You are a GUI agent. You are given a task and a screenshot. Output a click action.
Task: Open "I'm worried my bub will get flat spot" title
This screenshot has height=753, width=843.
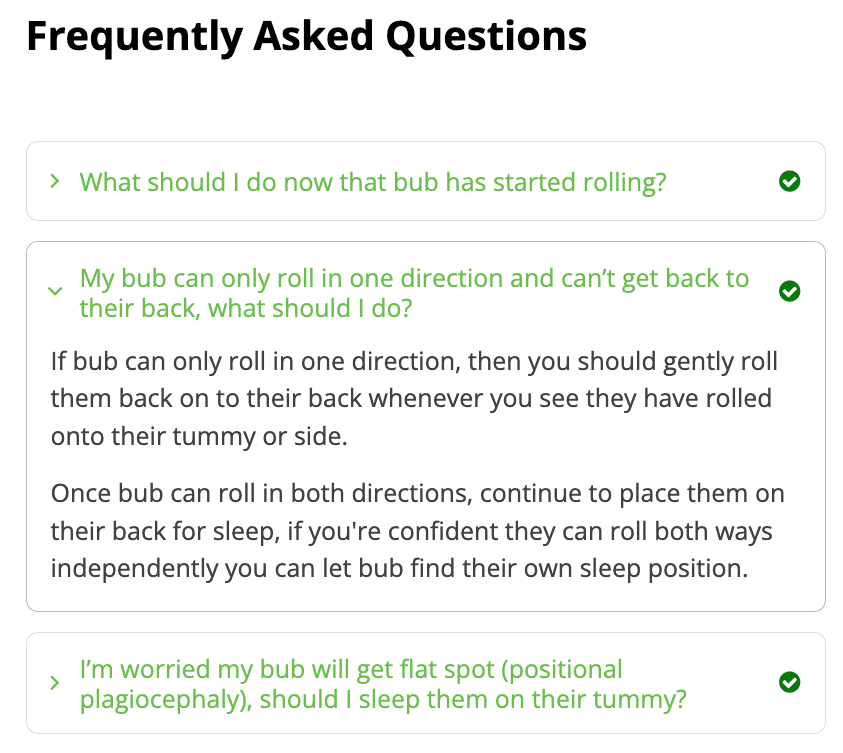(351, 669)
